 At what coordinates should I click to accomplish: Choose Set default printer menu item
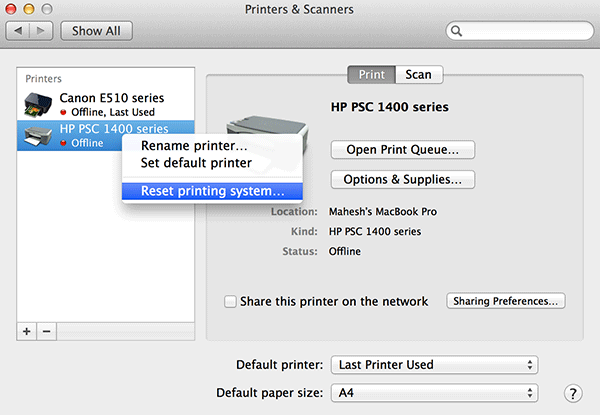(x=196, y=162)
